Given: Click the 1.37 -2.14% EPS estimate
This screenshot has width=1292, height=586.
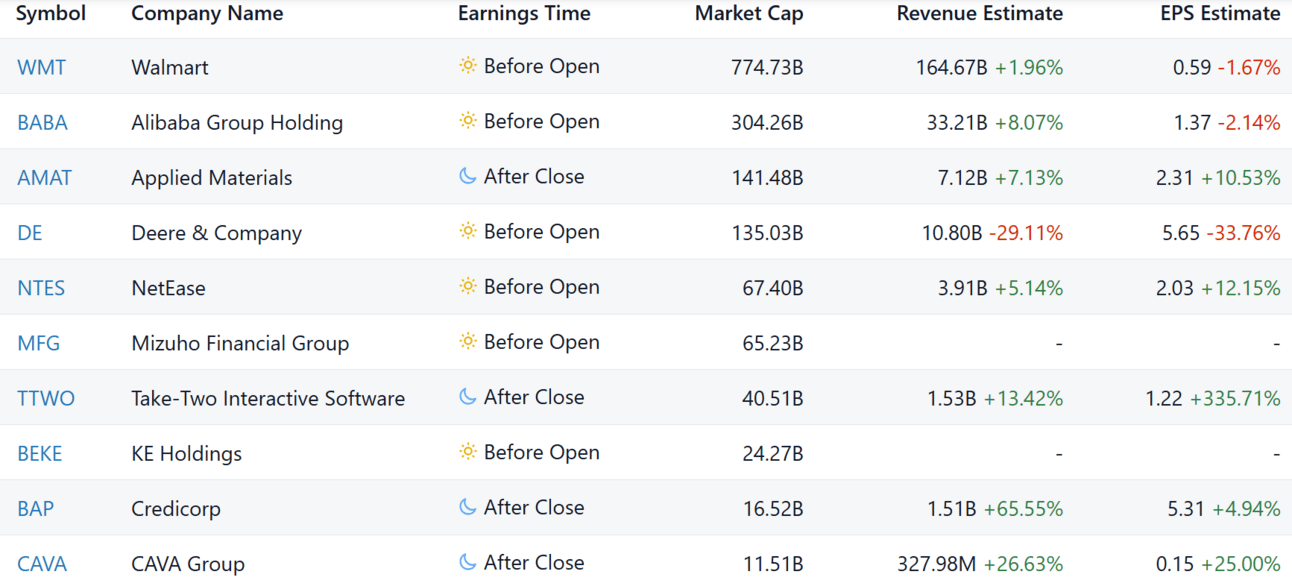Looking at the screenshot, I should [x=1226, y=122].
